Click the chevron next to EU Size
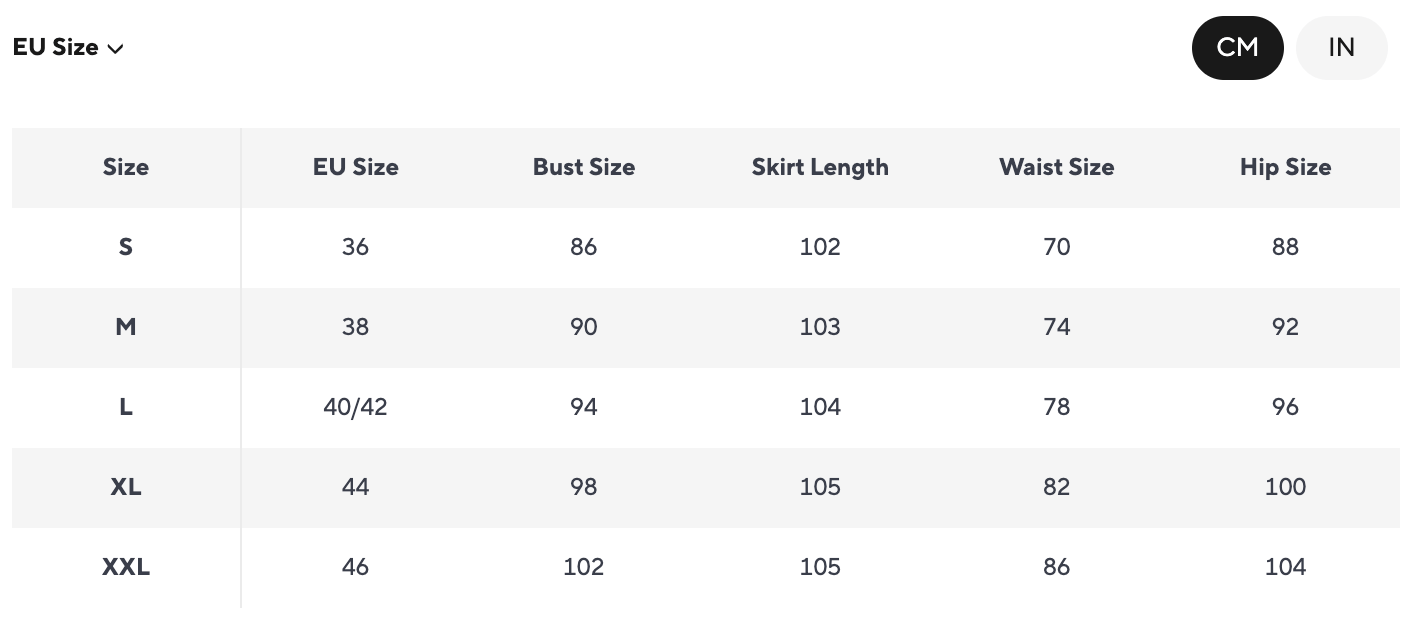The width and height of the screenshot is (1416, 622). coord(115,49)
